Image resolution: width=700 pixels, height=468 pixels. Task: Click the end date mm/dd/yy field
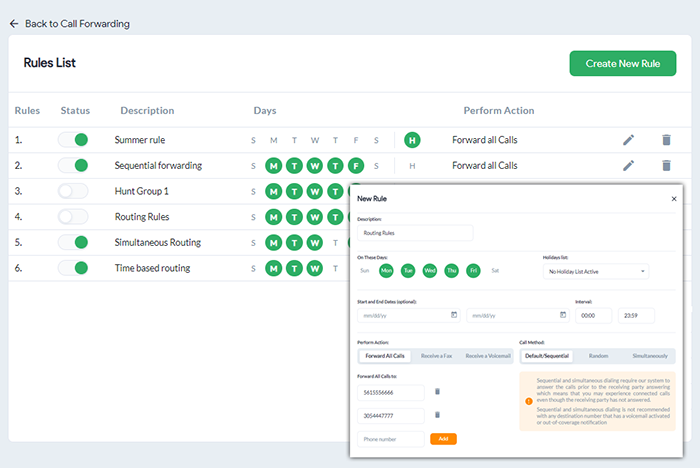click(x=518, y=315)
